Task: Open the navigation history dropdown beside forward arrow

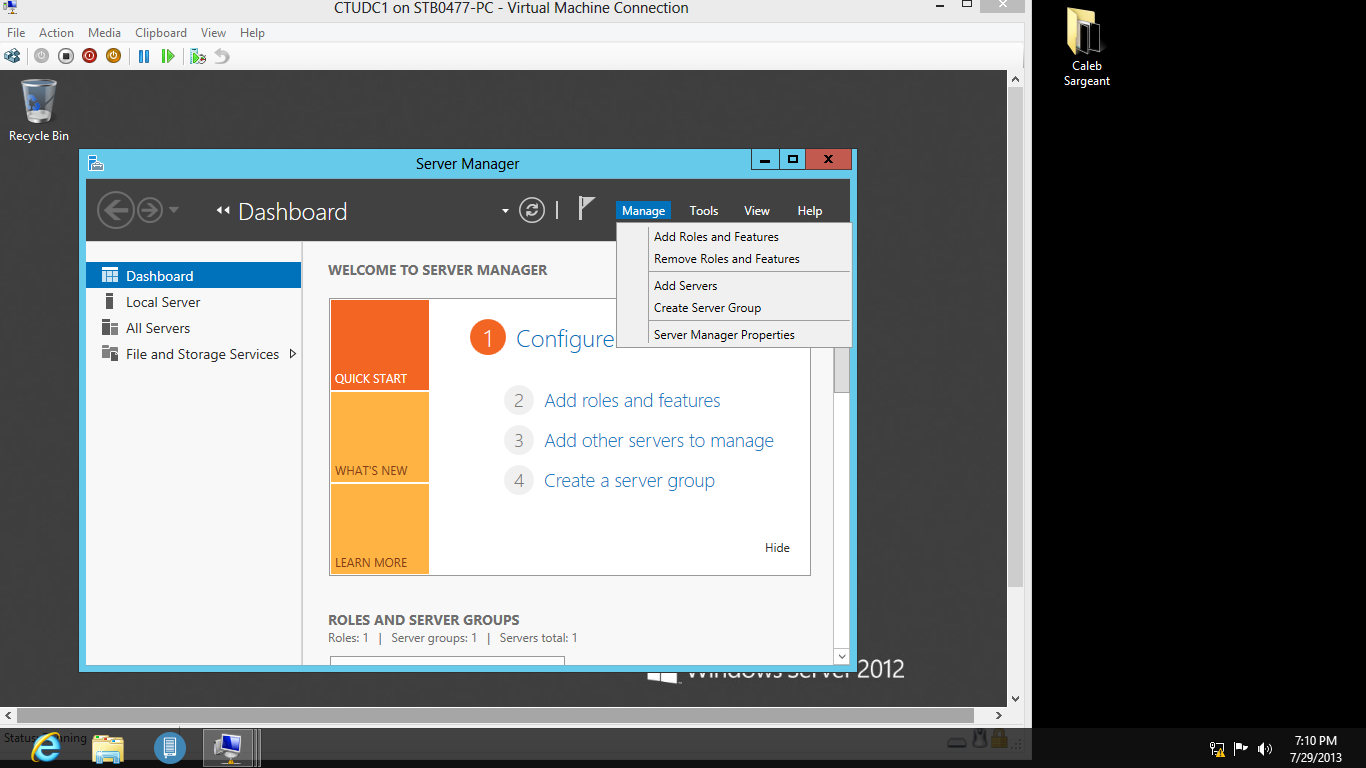Action: coord(174,210)
